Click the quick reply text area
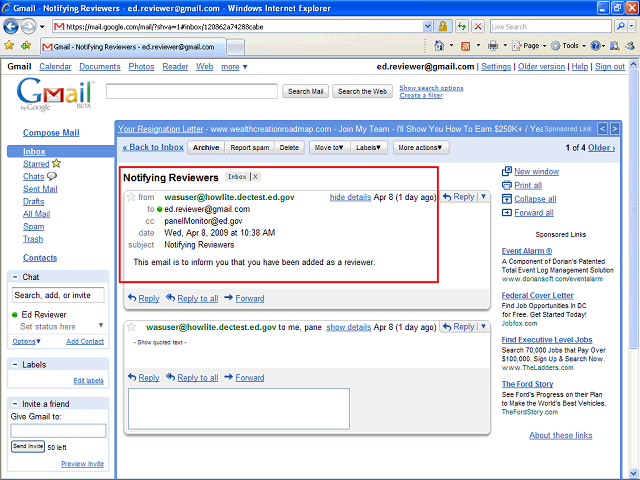The image size is (640, 480). 239,409
